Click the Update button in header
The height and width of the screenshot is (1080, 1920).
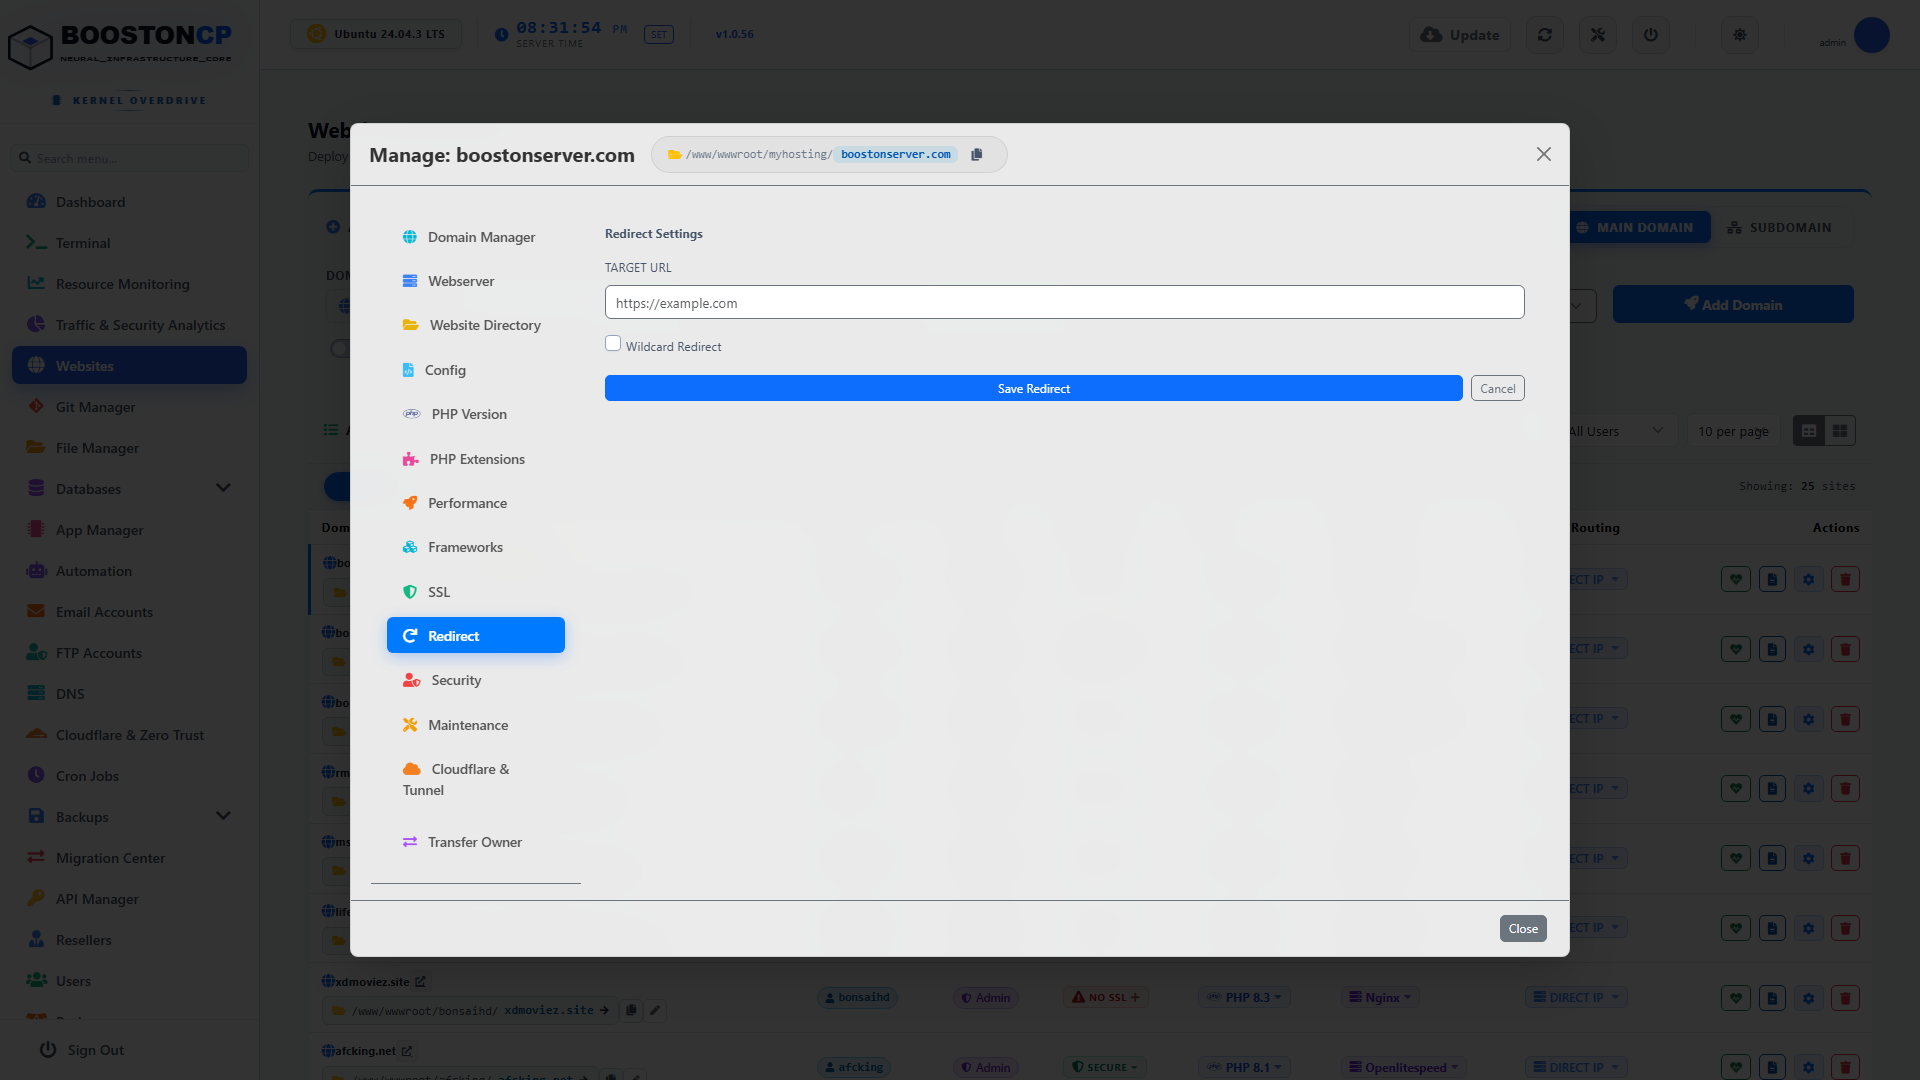point(1460,35)
